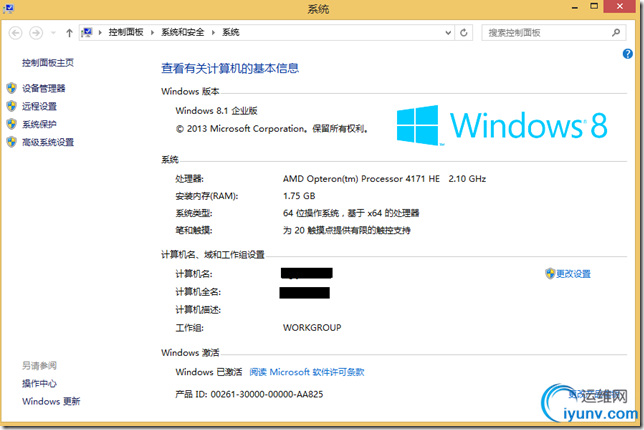The width and height of the screenshot is (644, 430).
Task: Go up one level with up arrow
Action: point(69,33)
